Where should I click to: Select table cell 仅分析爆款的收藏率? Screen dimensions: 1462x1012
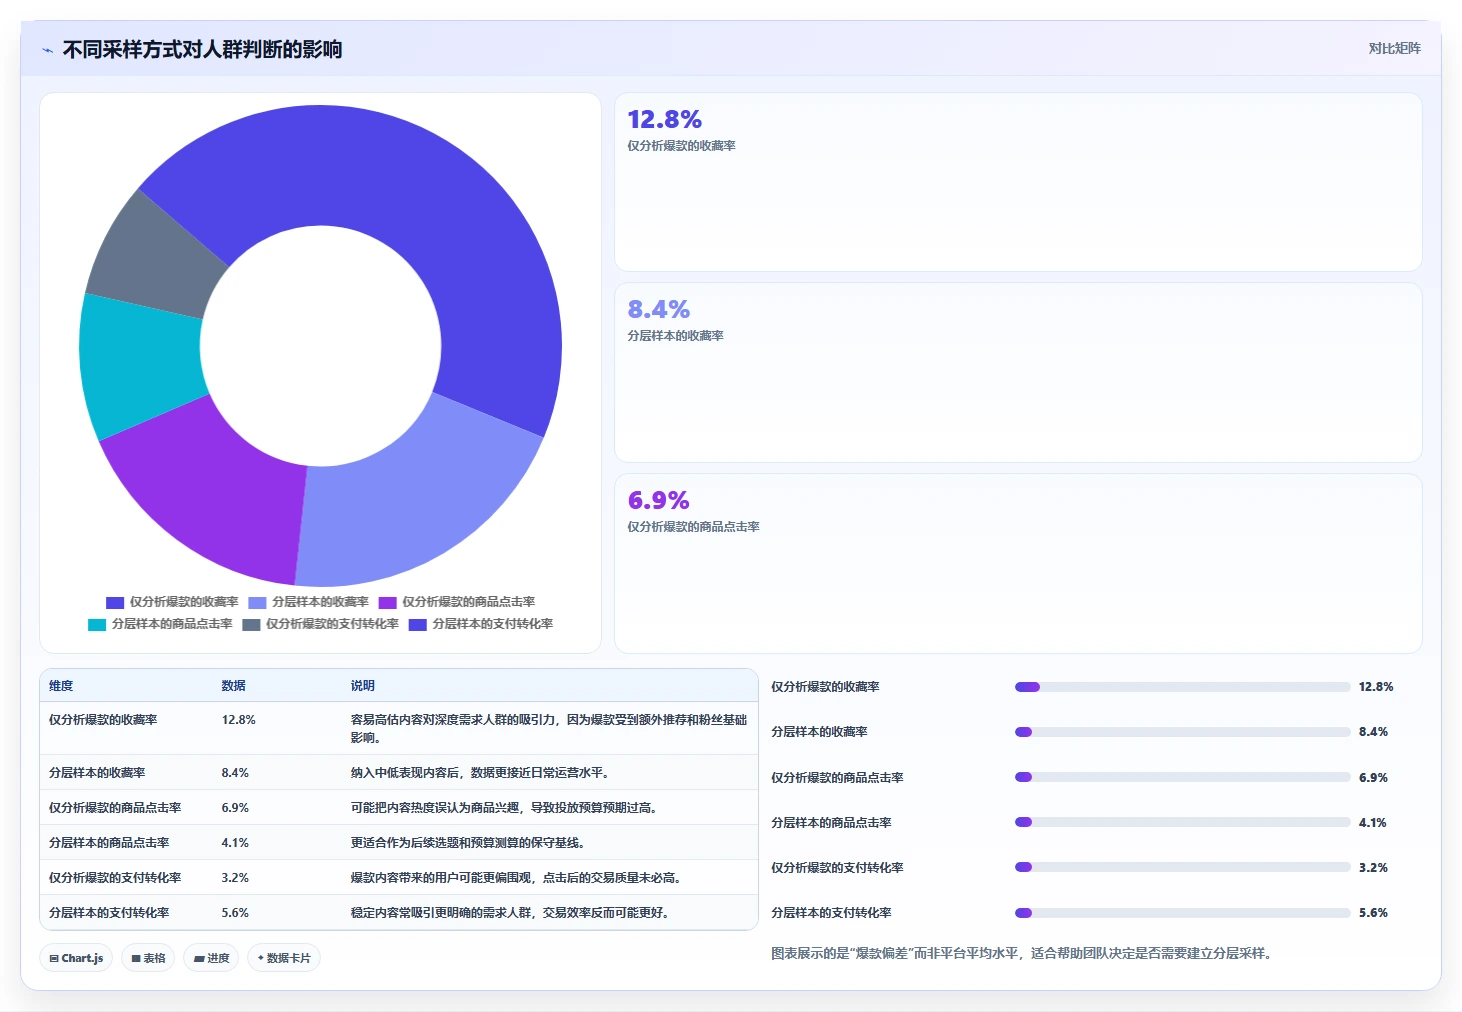103,720
